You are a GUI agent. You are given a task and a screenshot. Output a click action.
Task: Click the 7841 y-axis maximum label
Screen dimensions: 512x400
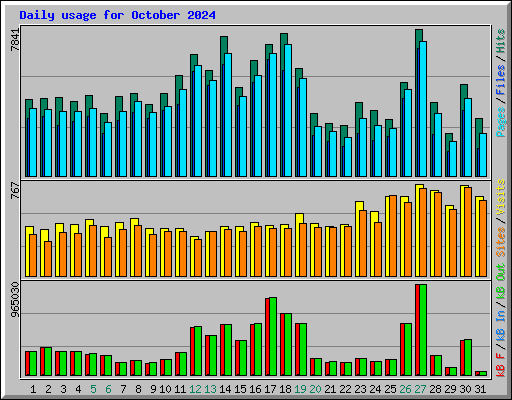coord(15,40)
